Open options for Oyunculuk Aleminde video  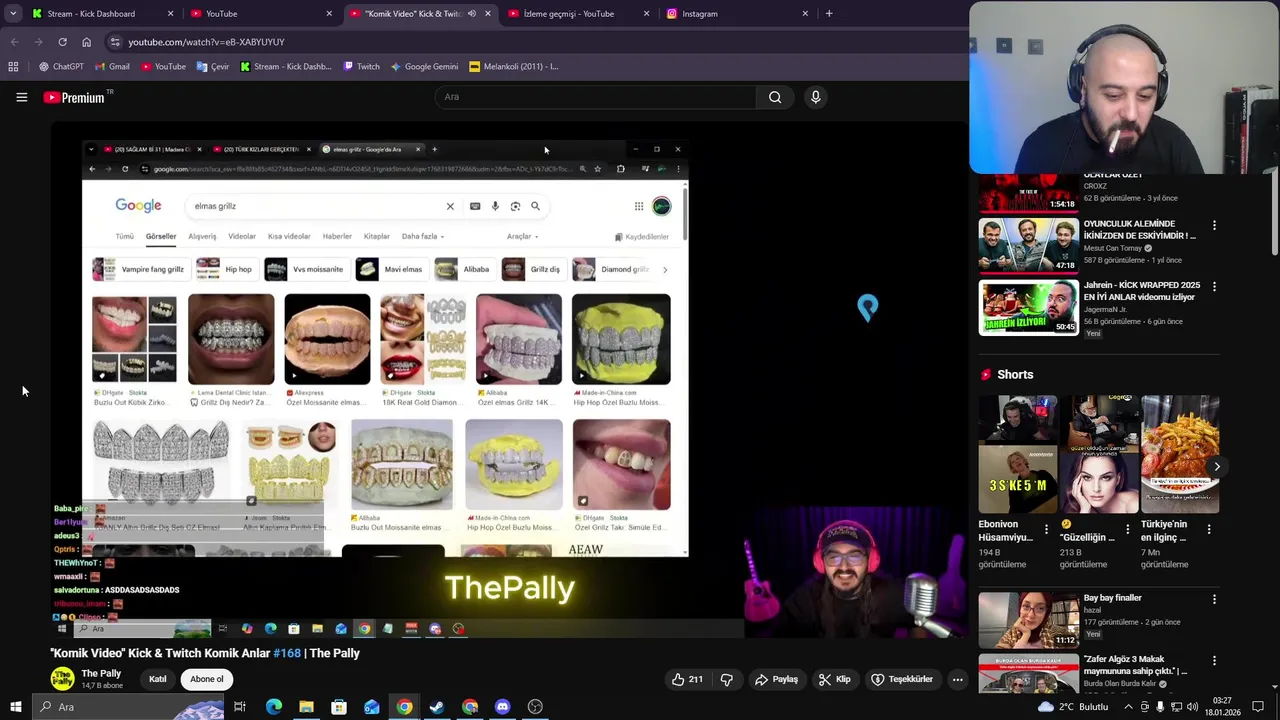[x=1214, y=225]
